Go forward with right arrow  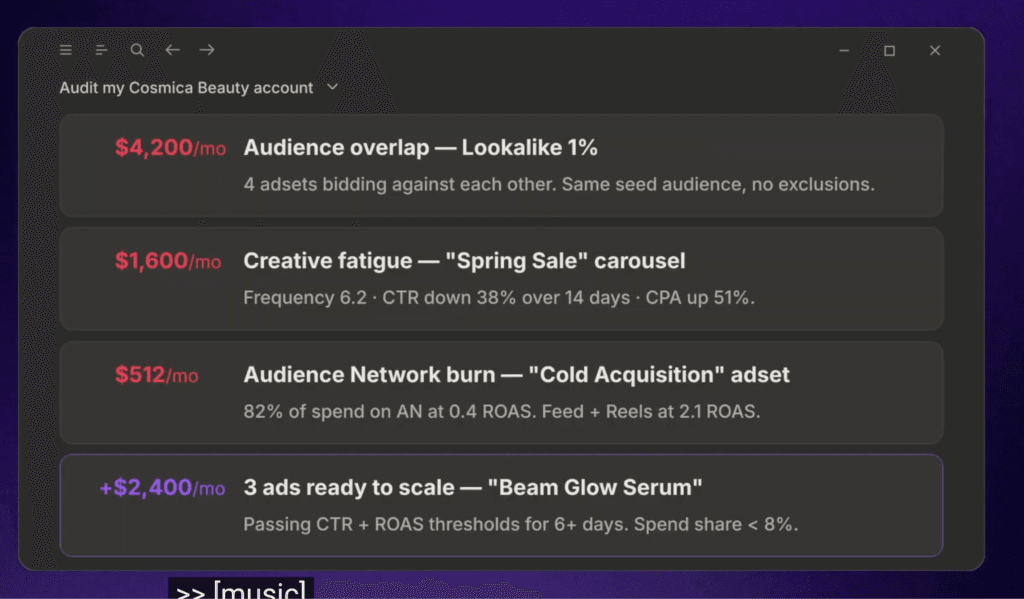[207, 50]
